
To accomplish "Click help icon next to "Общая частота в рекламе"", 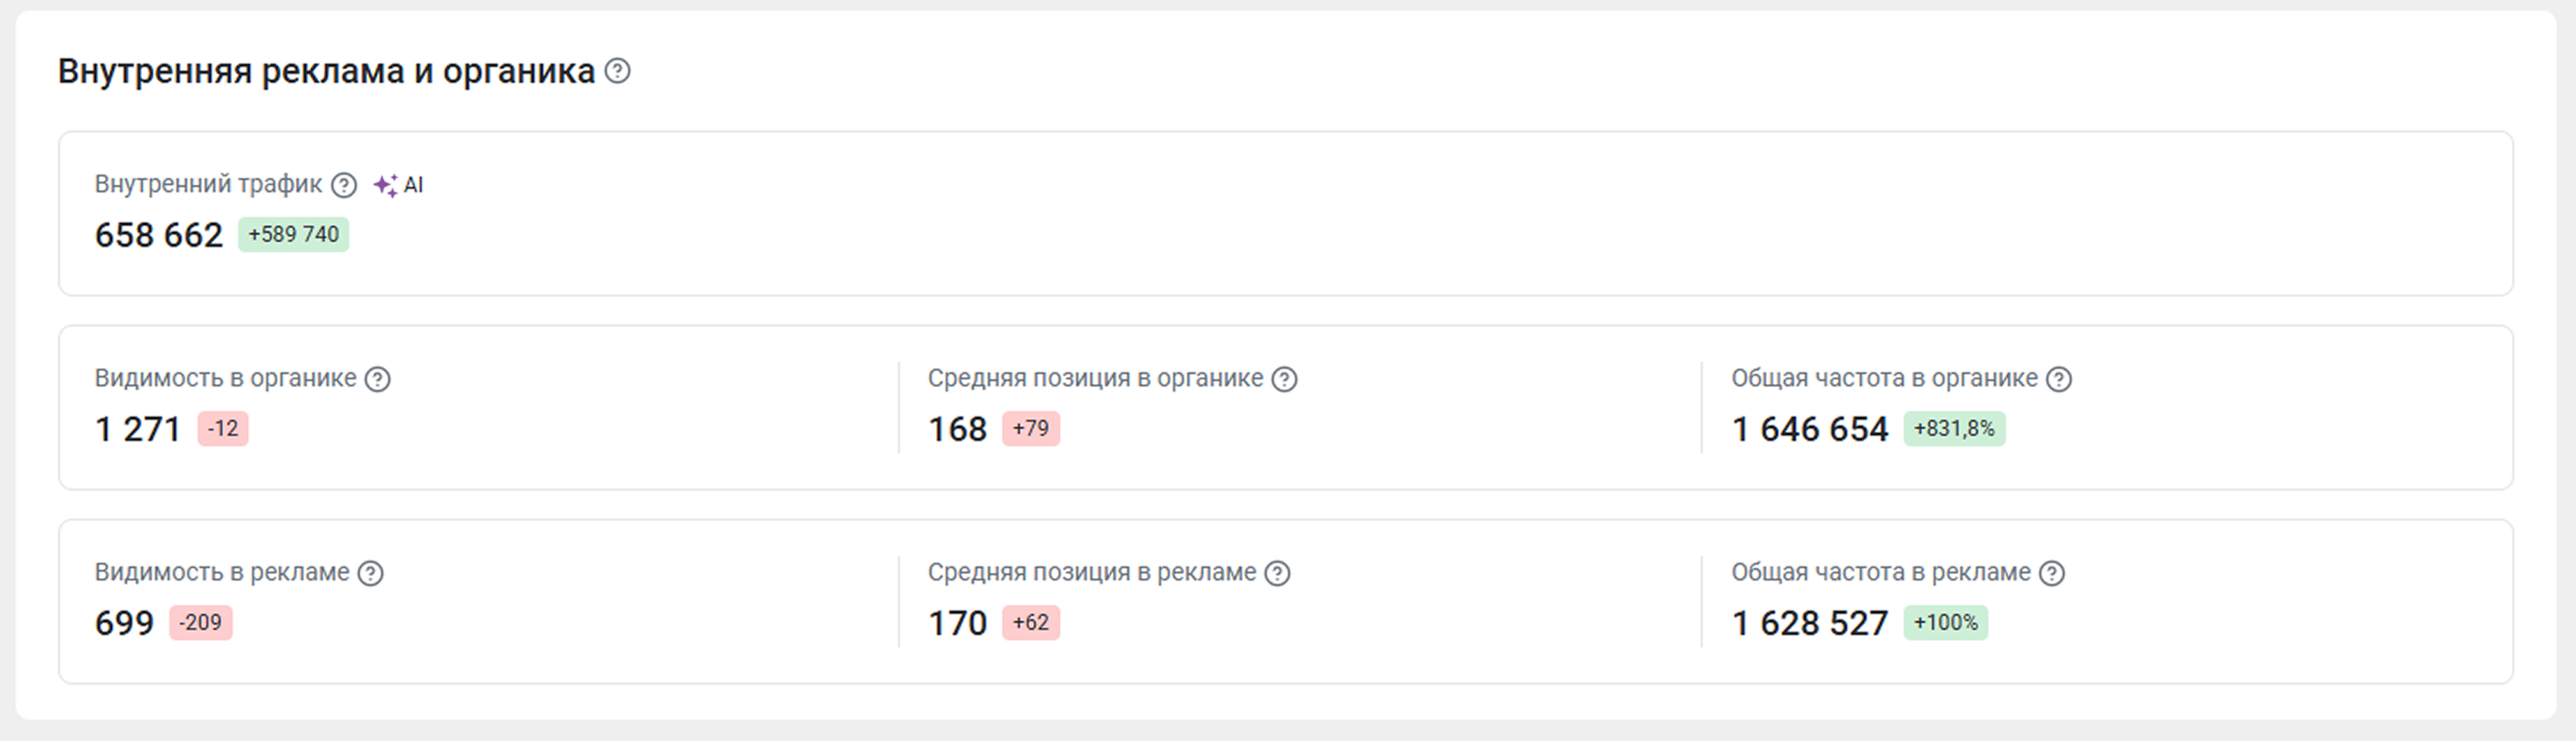I will point(2052,573).
